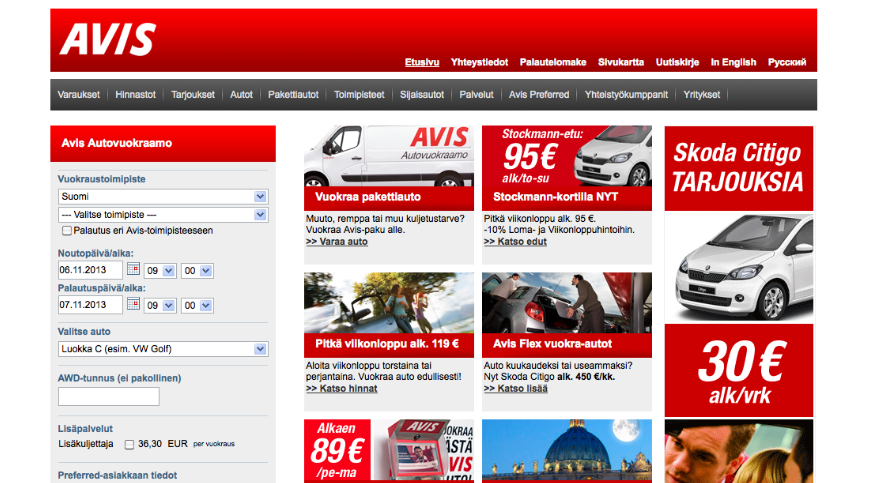Viewport: 870px width, 483px height.
Task: Select Pakettiautot in navigation bar
Action: 293,95
